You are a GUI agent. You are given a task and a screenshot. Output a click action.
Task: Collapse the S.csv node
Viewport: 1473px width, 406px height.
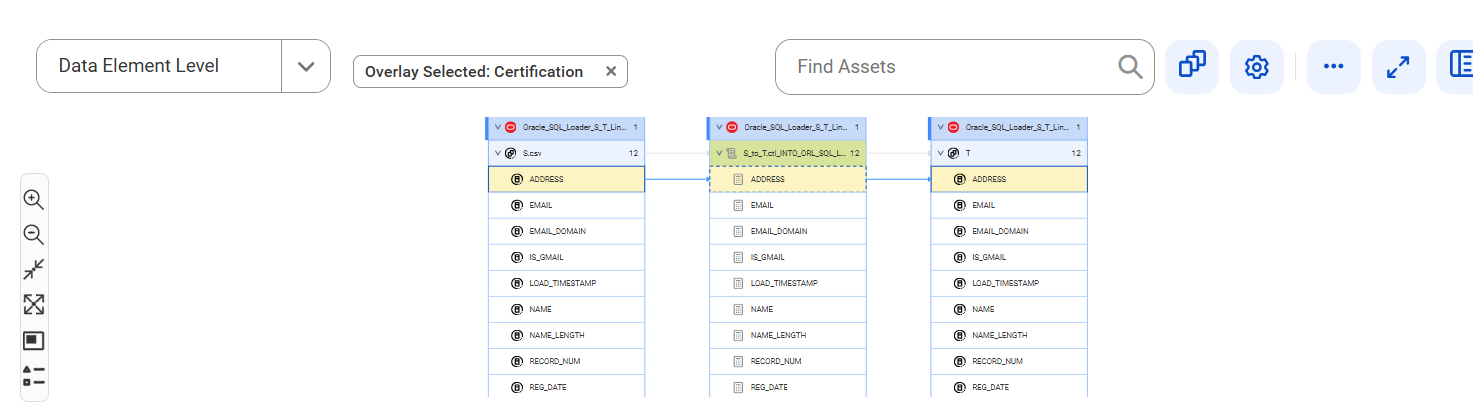(x=497, y=153)
